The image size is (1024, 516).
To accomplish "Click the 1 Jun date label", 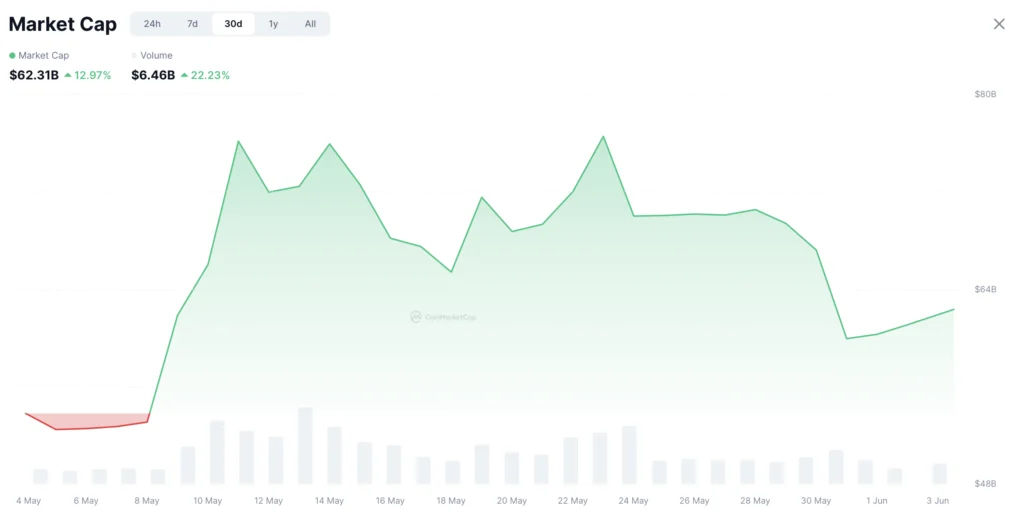I will (877, 501).
